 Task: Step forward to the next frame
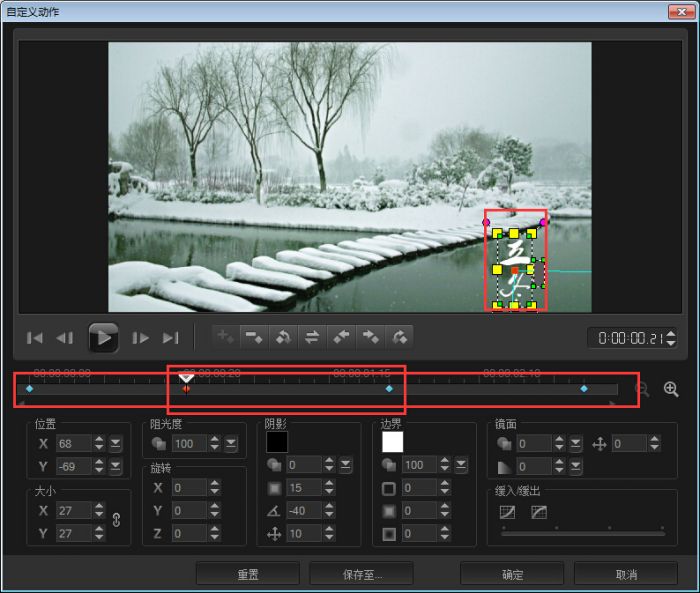[141, 338]
